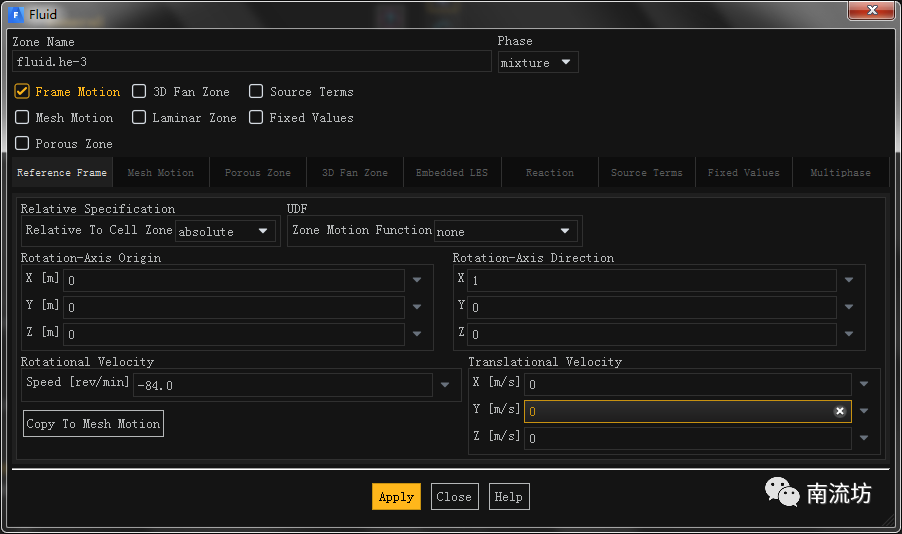Click the Fluid dialog title bar icon
Screen dimensions: 902x534
coord(15,14)
